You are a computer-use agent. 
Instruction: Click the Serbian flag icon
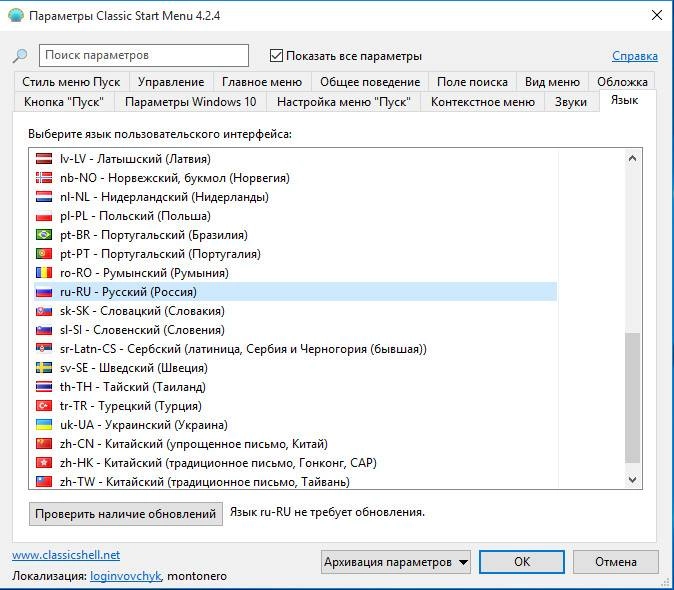pos(44,348)
